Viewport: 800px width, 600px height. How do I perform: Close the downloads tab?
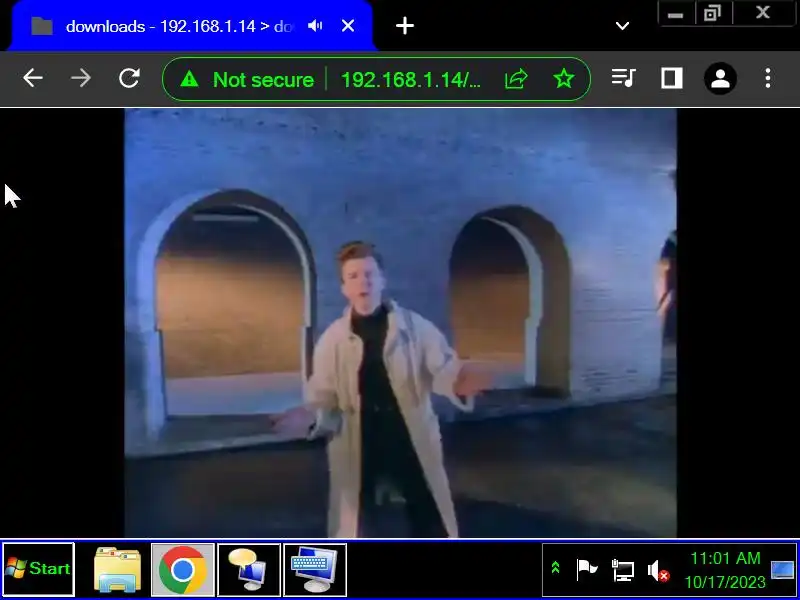coord(348,26)
